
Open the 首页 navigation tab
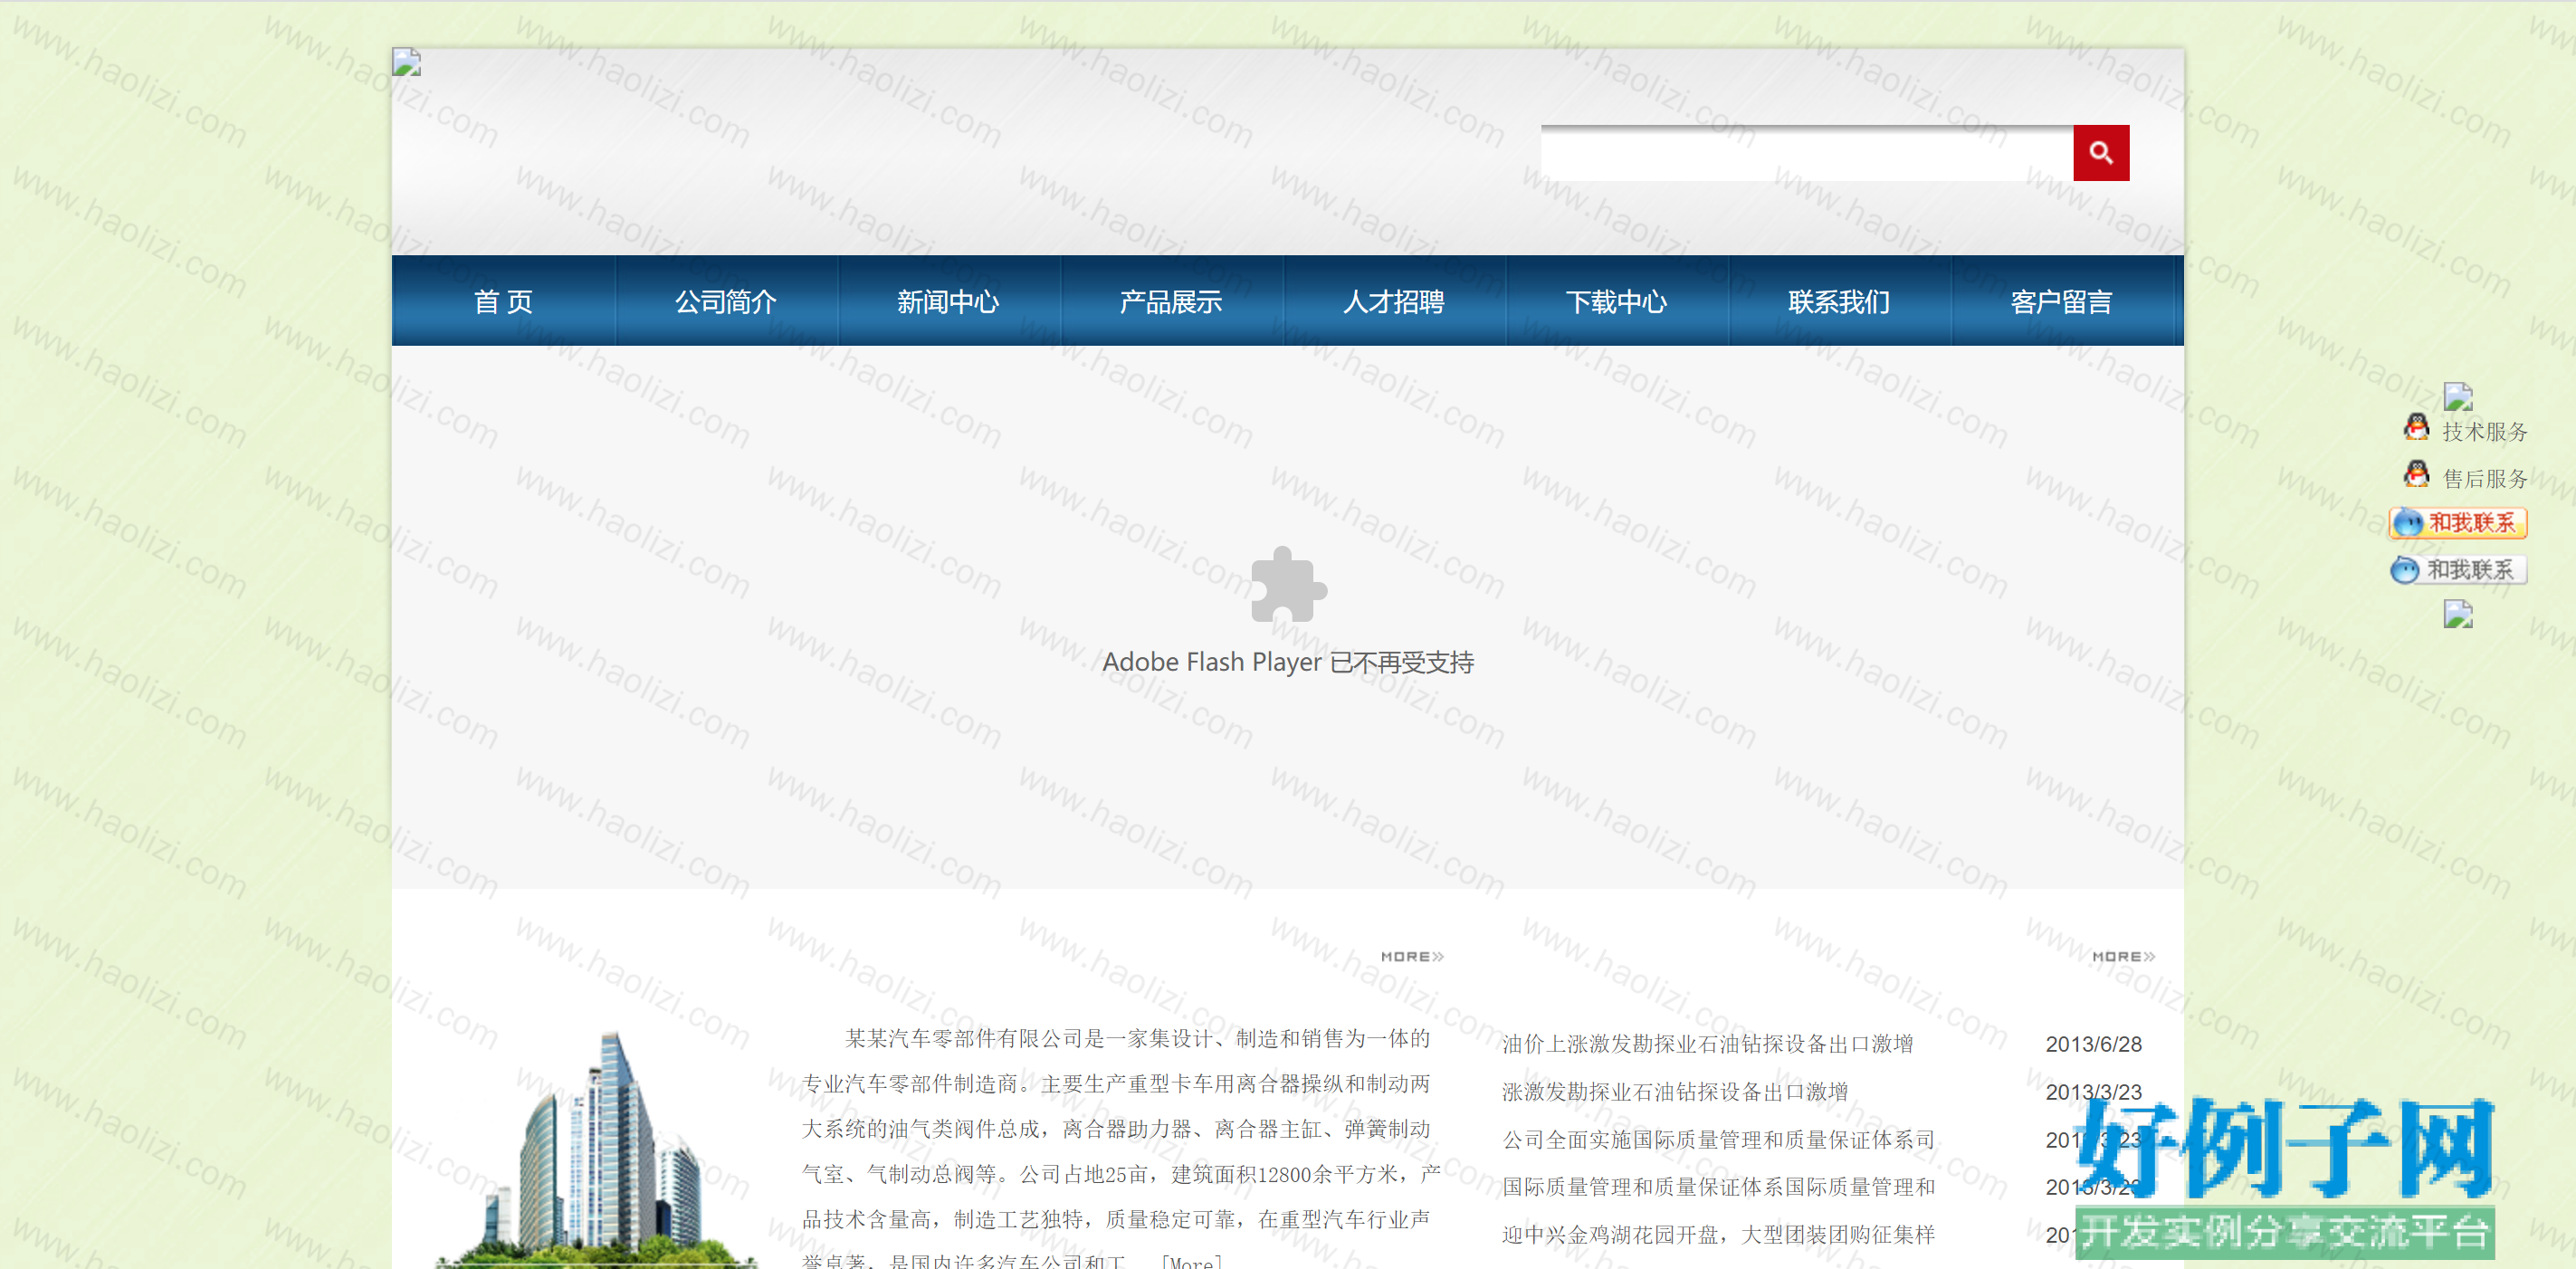tap(503, 301)
